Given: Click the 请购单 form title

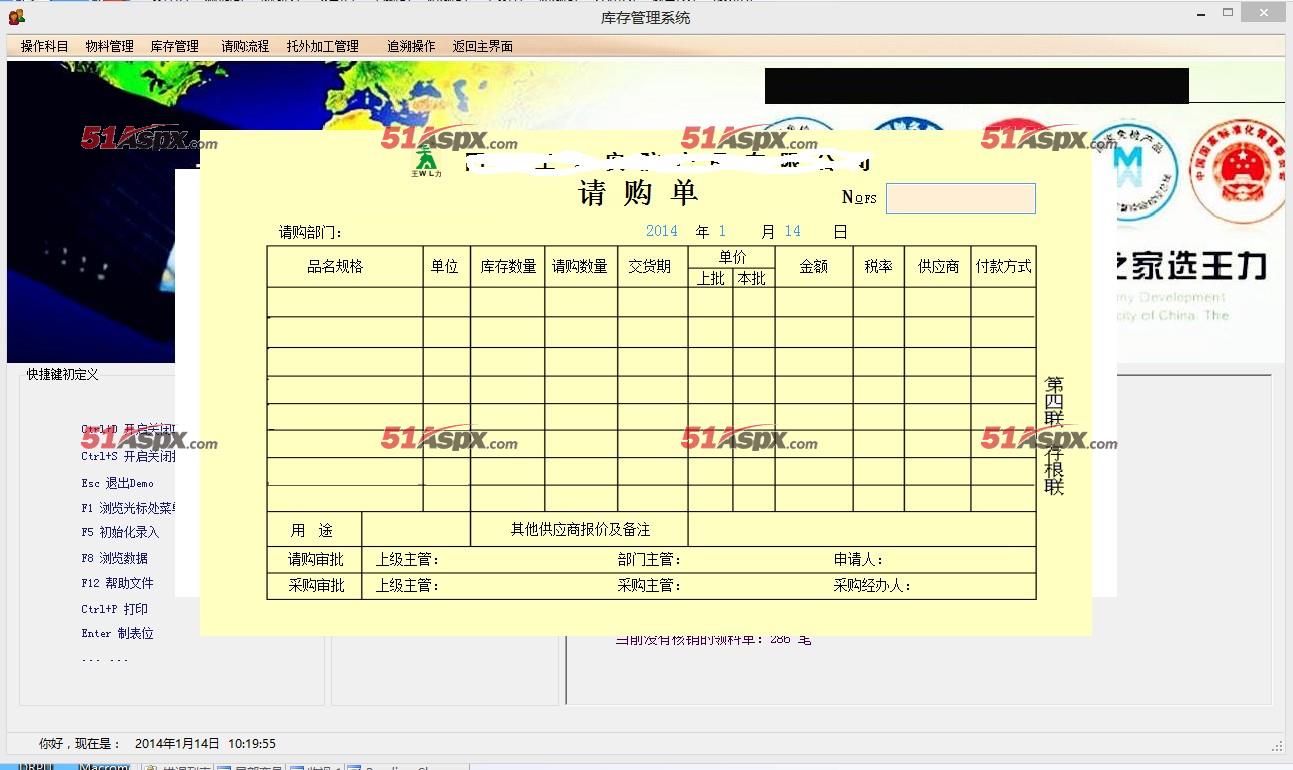Looking at the screenshot, I should click(639, 193).
